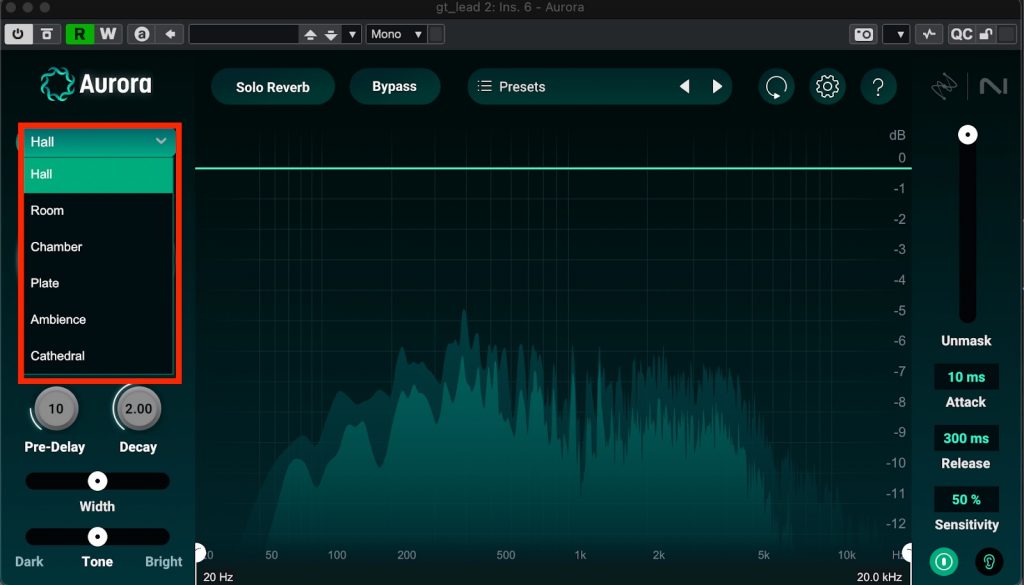Click the Width slider handle
Image resolution: width=1024 pixels, height=585 pixels.
click(x=97, y=481)
